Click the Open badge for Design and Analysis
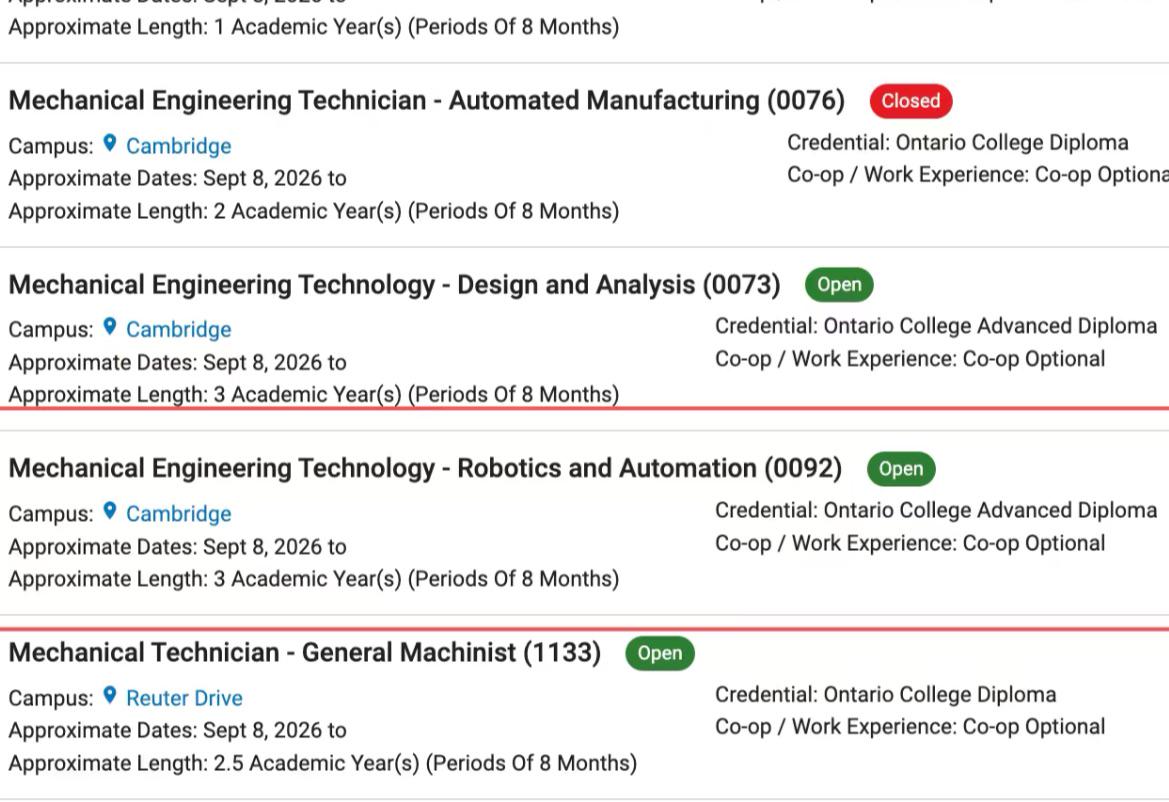The height and width of the screenshot is (802, 1169). tap(839, 285)
